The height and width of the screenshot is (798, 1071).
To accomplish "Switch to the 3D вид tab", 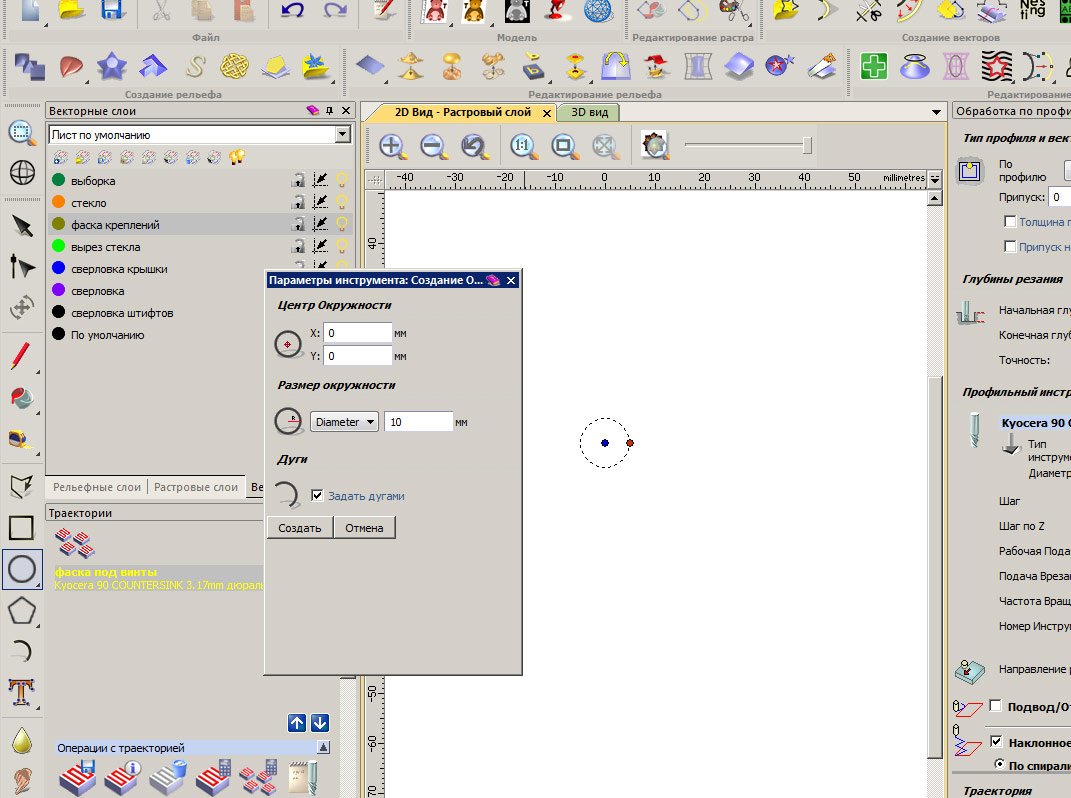I will [x=589, y=112].
